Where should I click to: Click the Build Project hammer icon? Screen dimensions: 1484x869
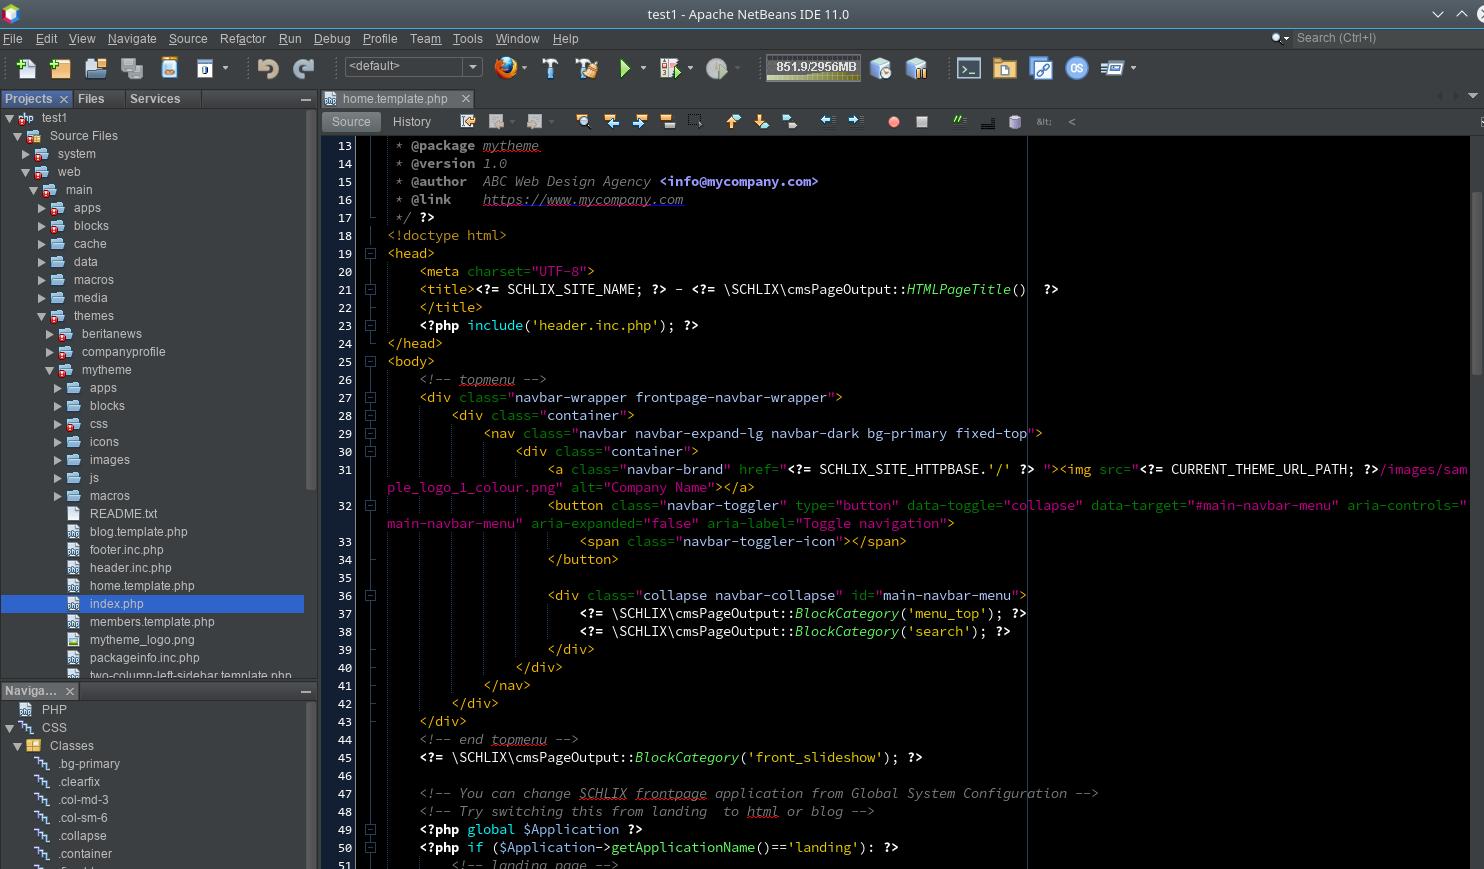tap(550, 68)
